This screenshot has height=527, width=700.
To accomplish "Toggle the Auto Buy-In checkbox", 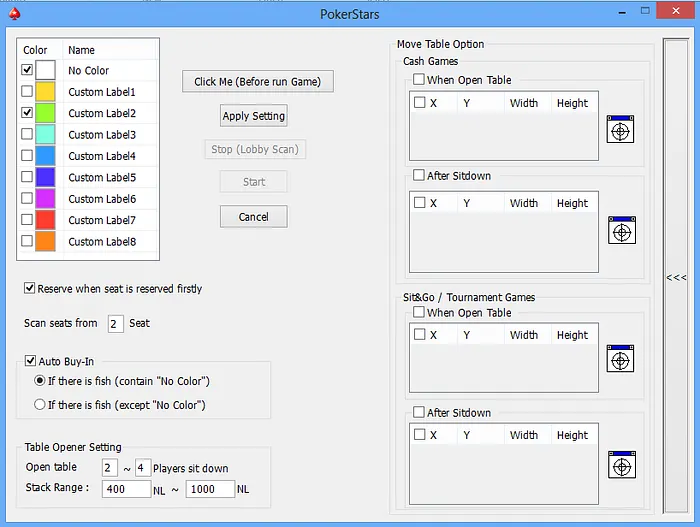I will coord(30,361).
